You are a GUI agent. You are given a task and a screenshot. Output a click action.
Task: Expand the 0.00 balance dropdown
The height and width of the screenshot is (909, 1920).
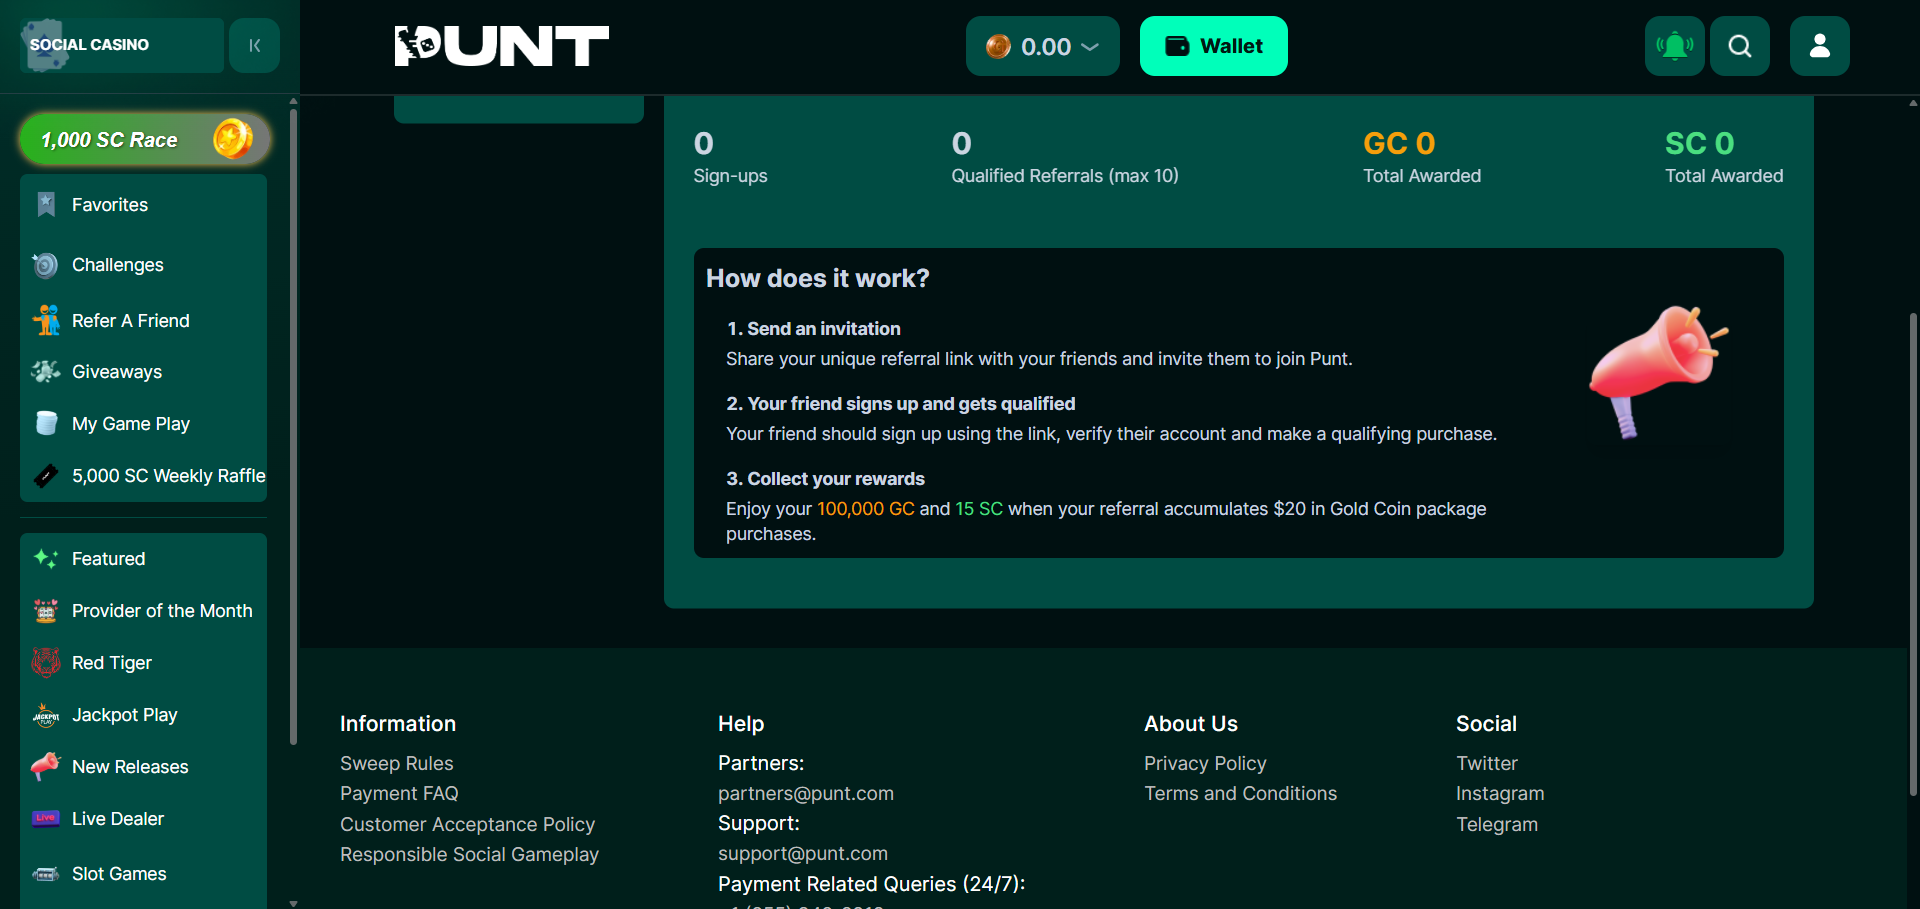point(1090,47)
